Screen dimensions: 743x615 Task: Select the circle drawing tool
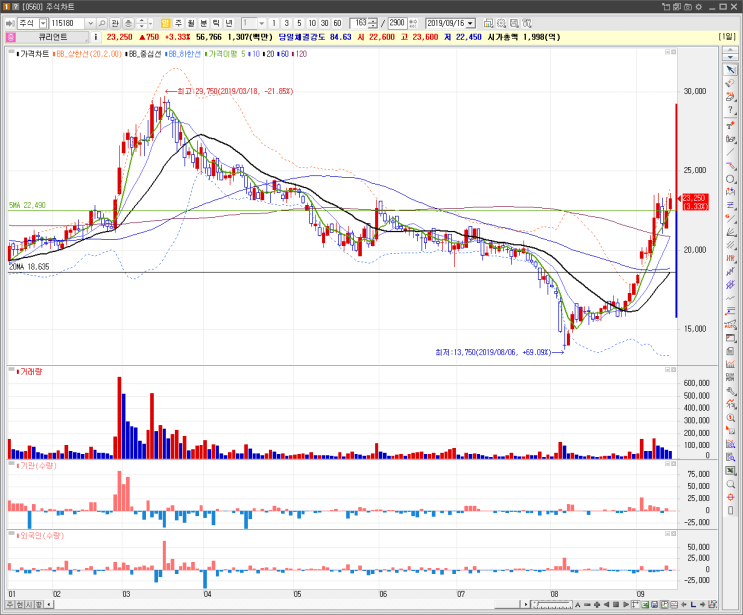[730, 179]
